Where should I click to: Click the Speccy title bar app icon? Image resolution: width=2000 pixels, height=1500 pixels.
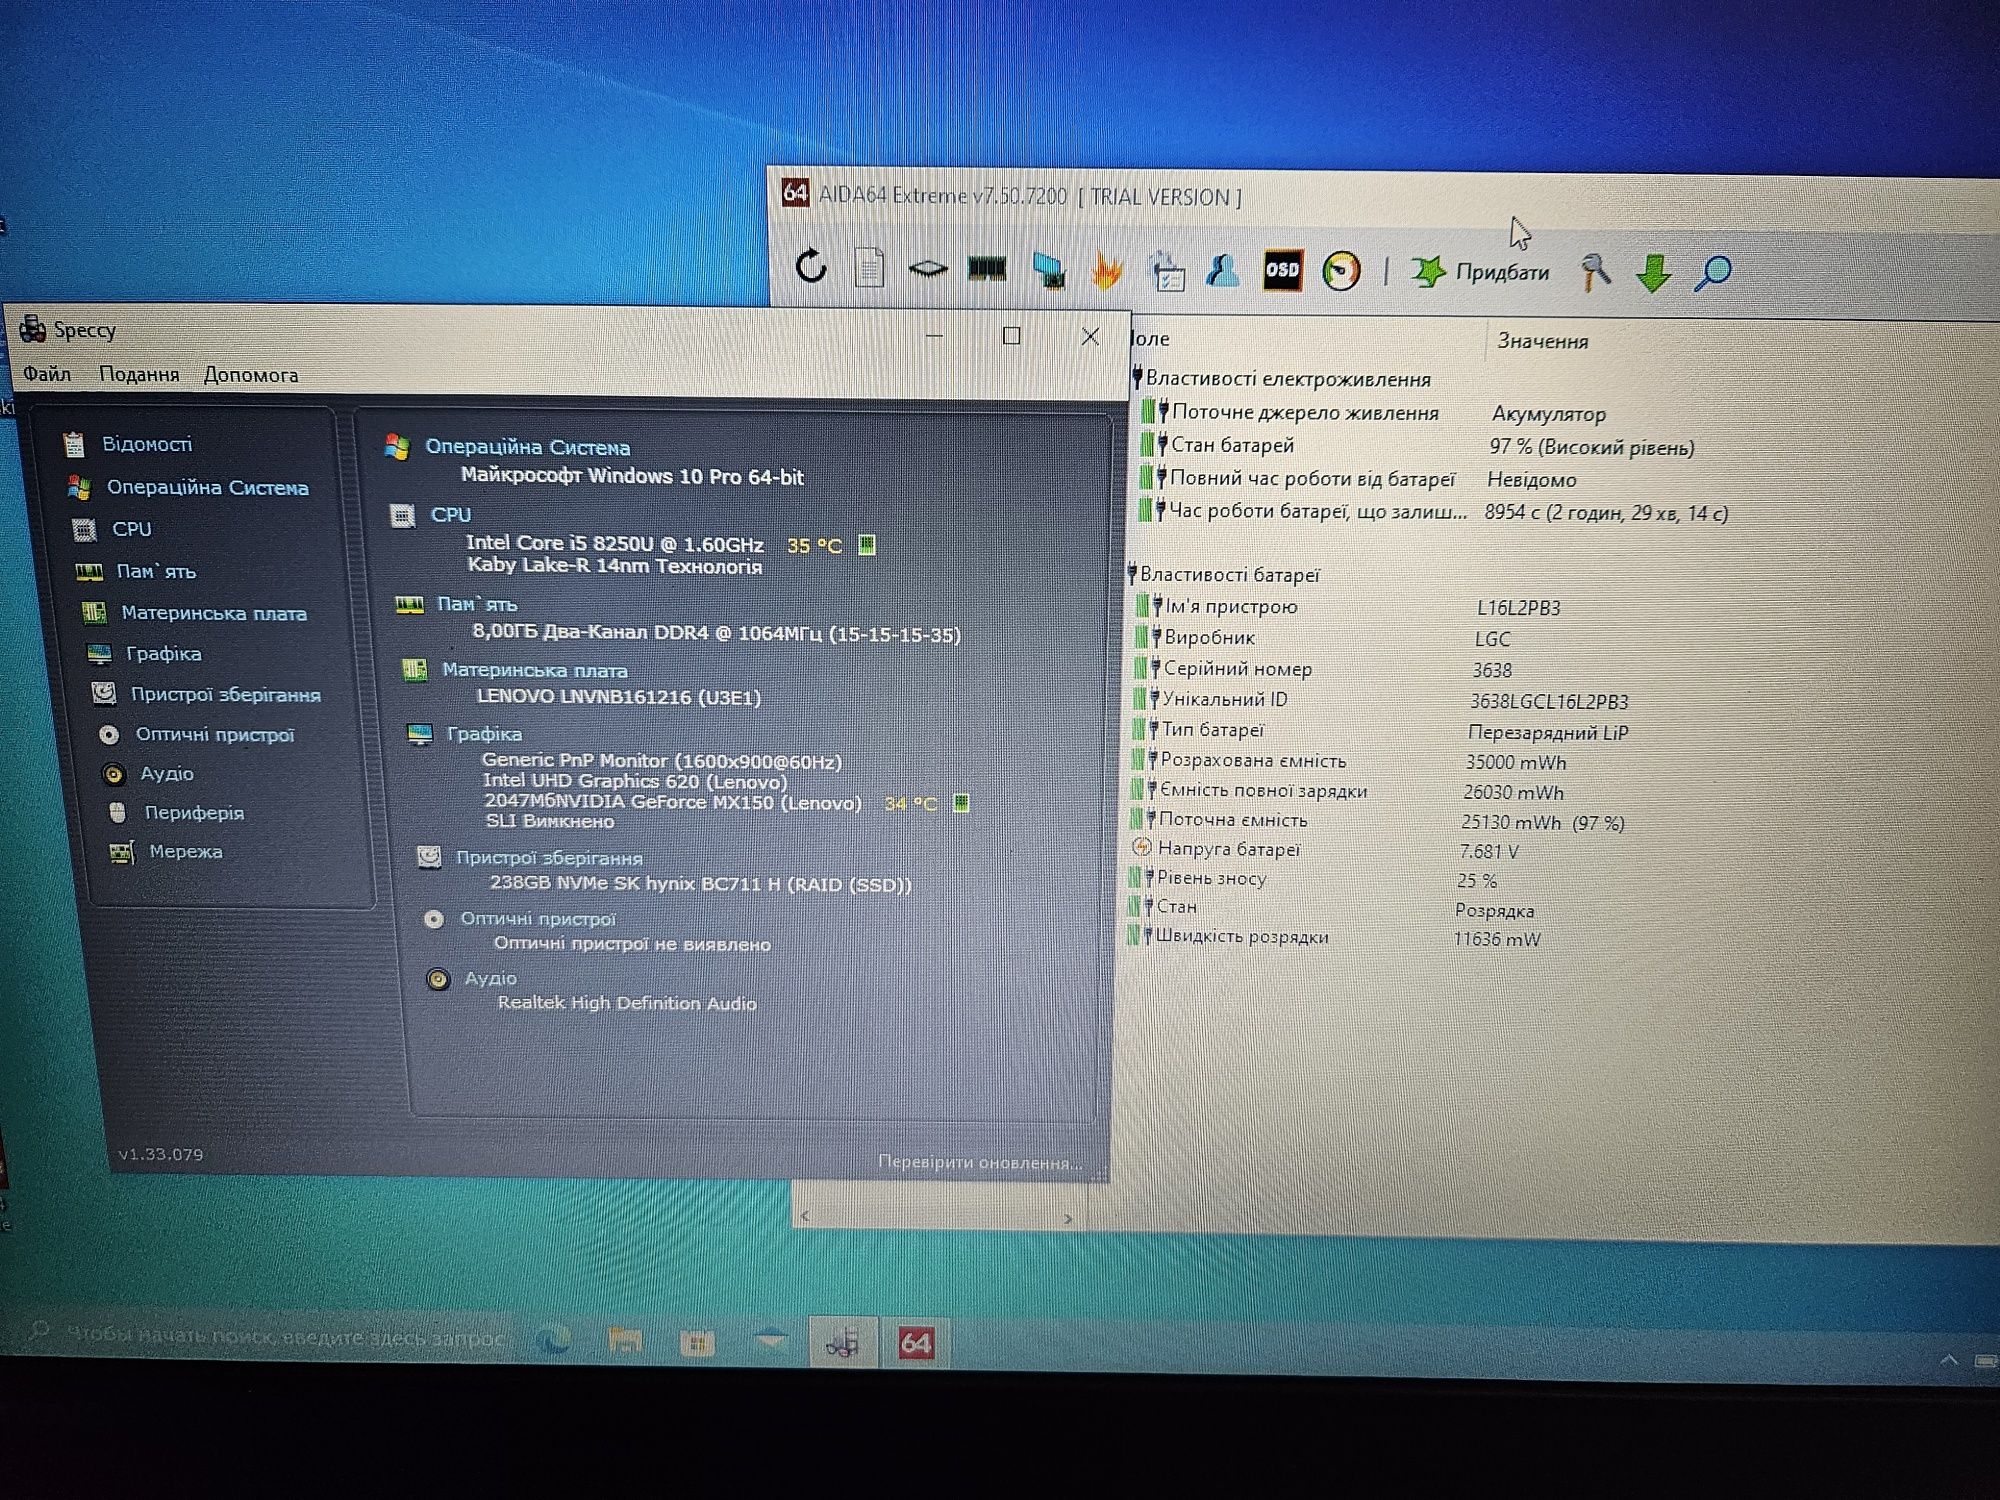[33, 328]
